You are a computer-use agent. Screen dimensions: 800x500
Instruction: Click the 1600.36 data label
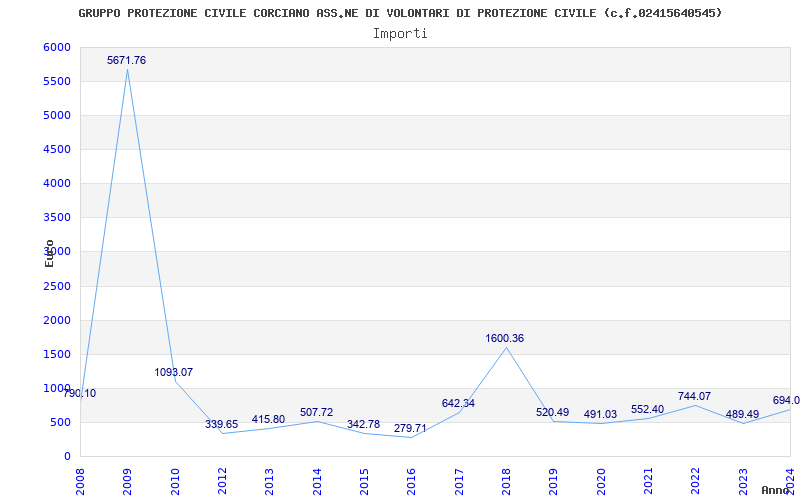[505, 338]
